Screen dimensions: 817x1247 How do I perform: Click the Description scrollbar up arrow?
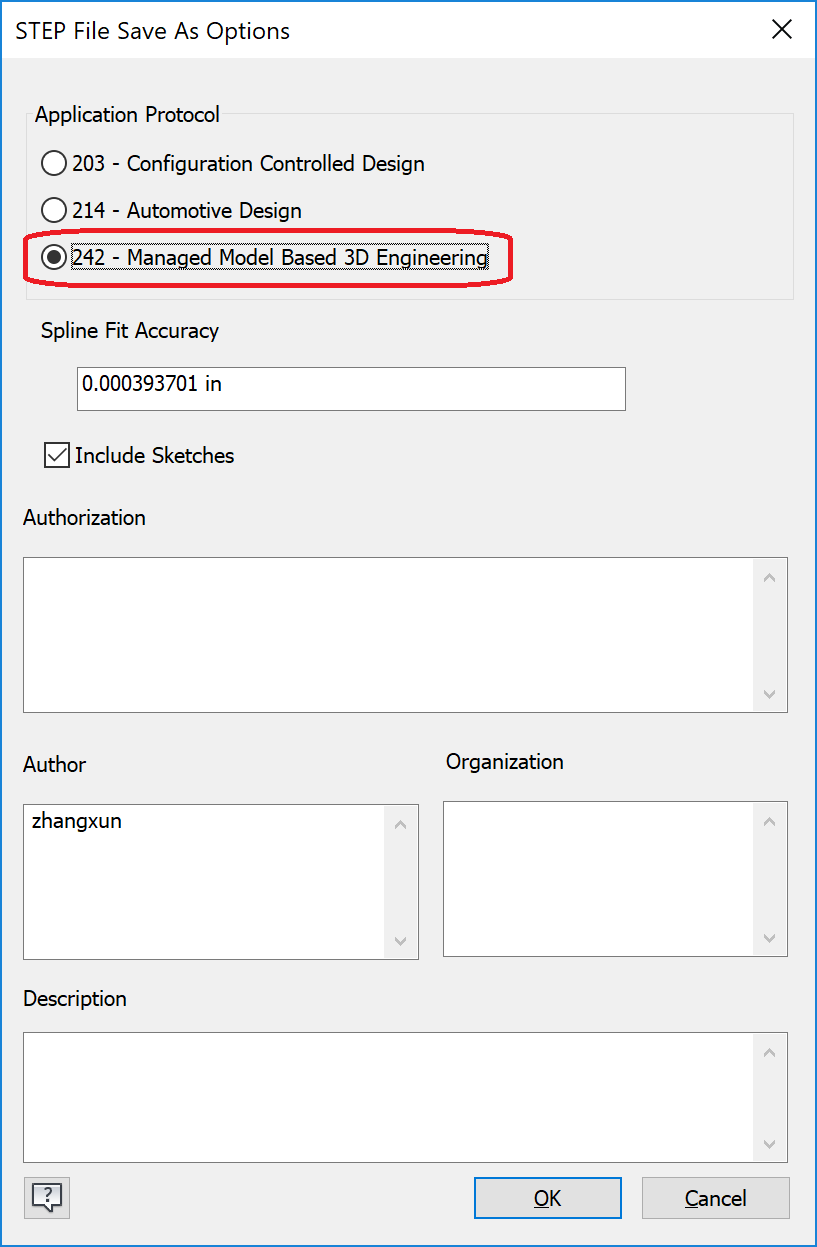769,1051
